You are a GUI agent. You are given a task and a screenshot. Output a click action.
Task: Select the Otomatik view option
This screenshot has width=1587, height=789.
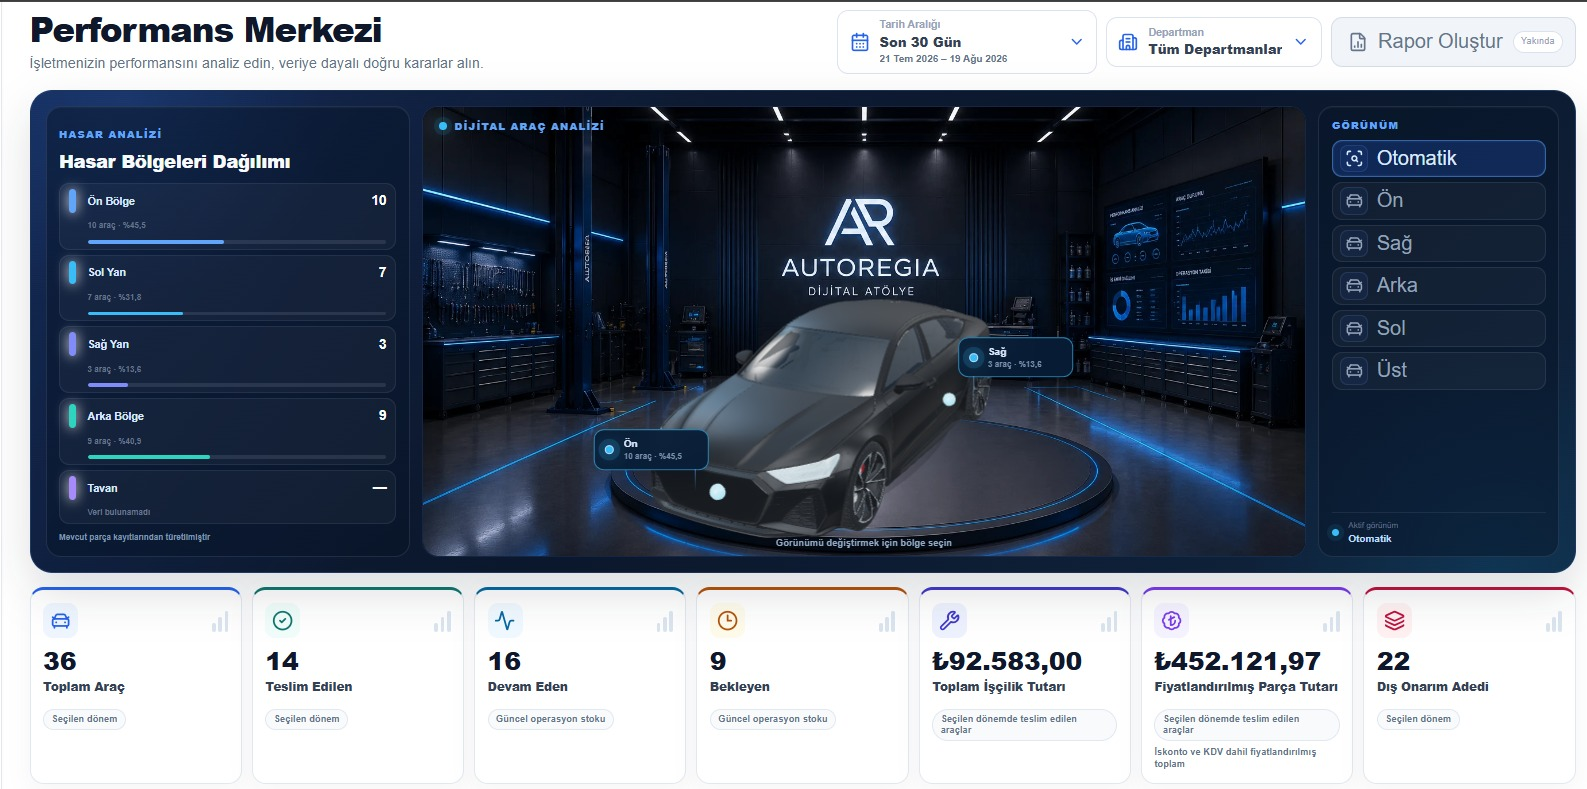[x=1438, y=158]
